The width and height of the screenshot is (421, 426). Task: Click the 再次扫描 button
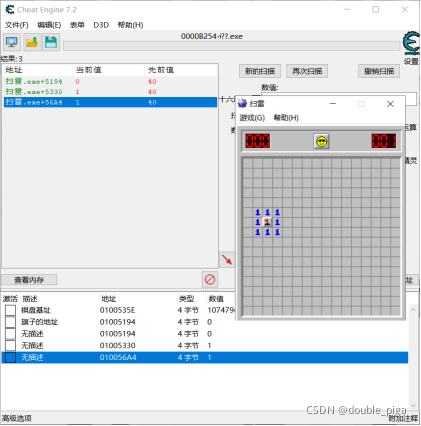(x=307, y=71)
